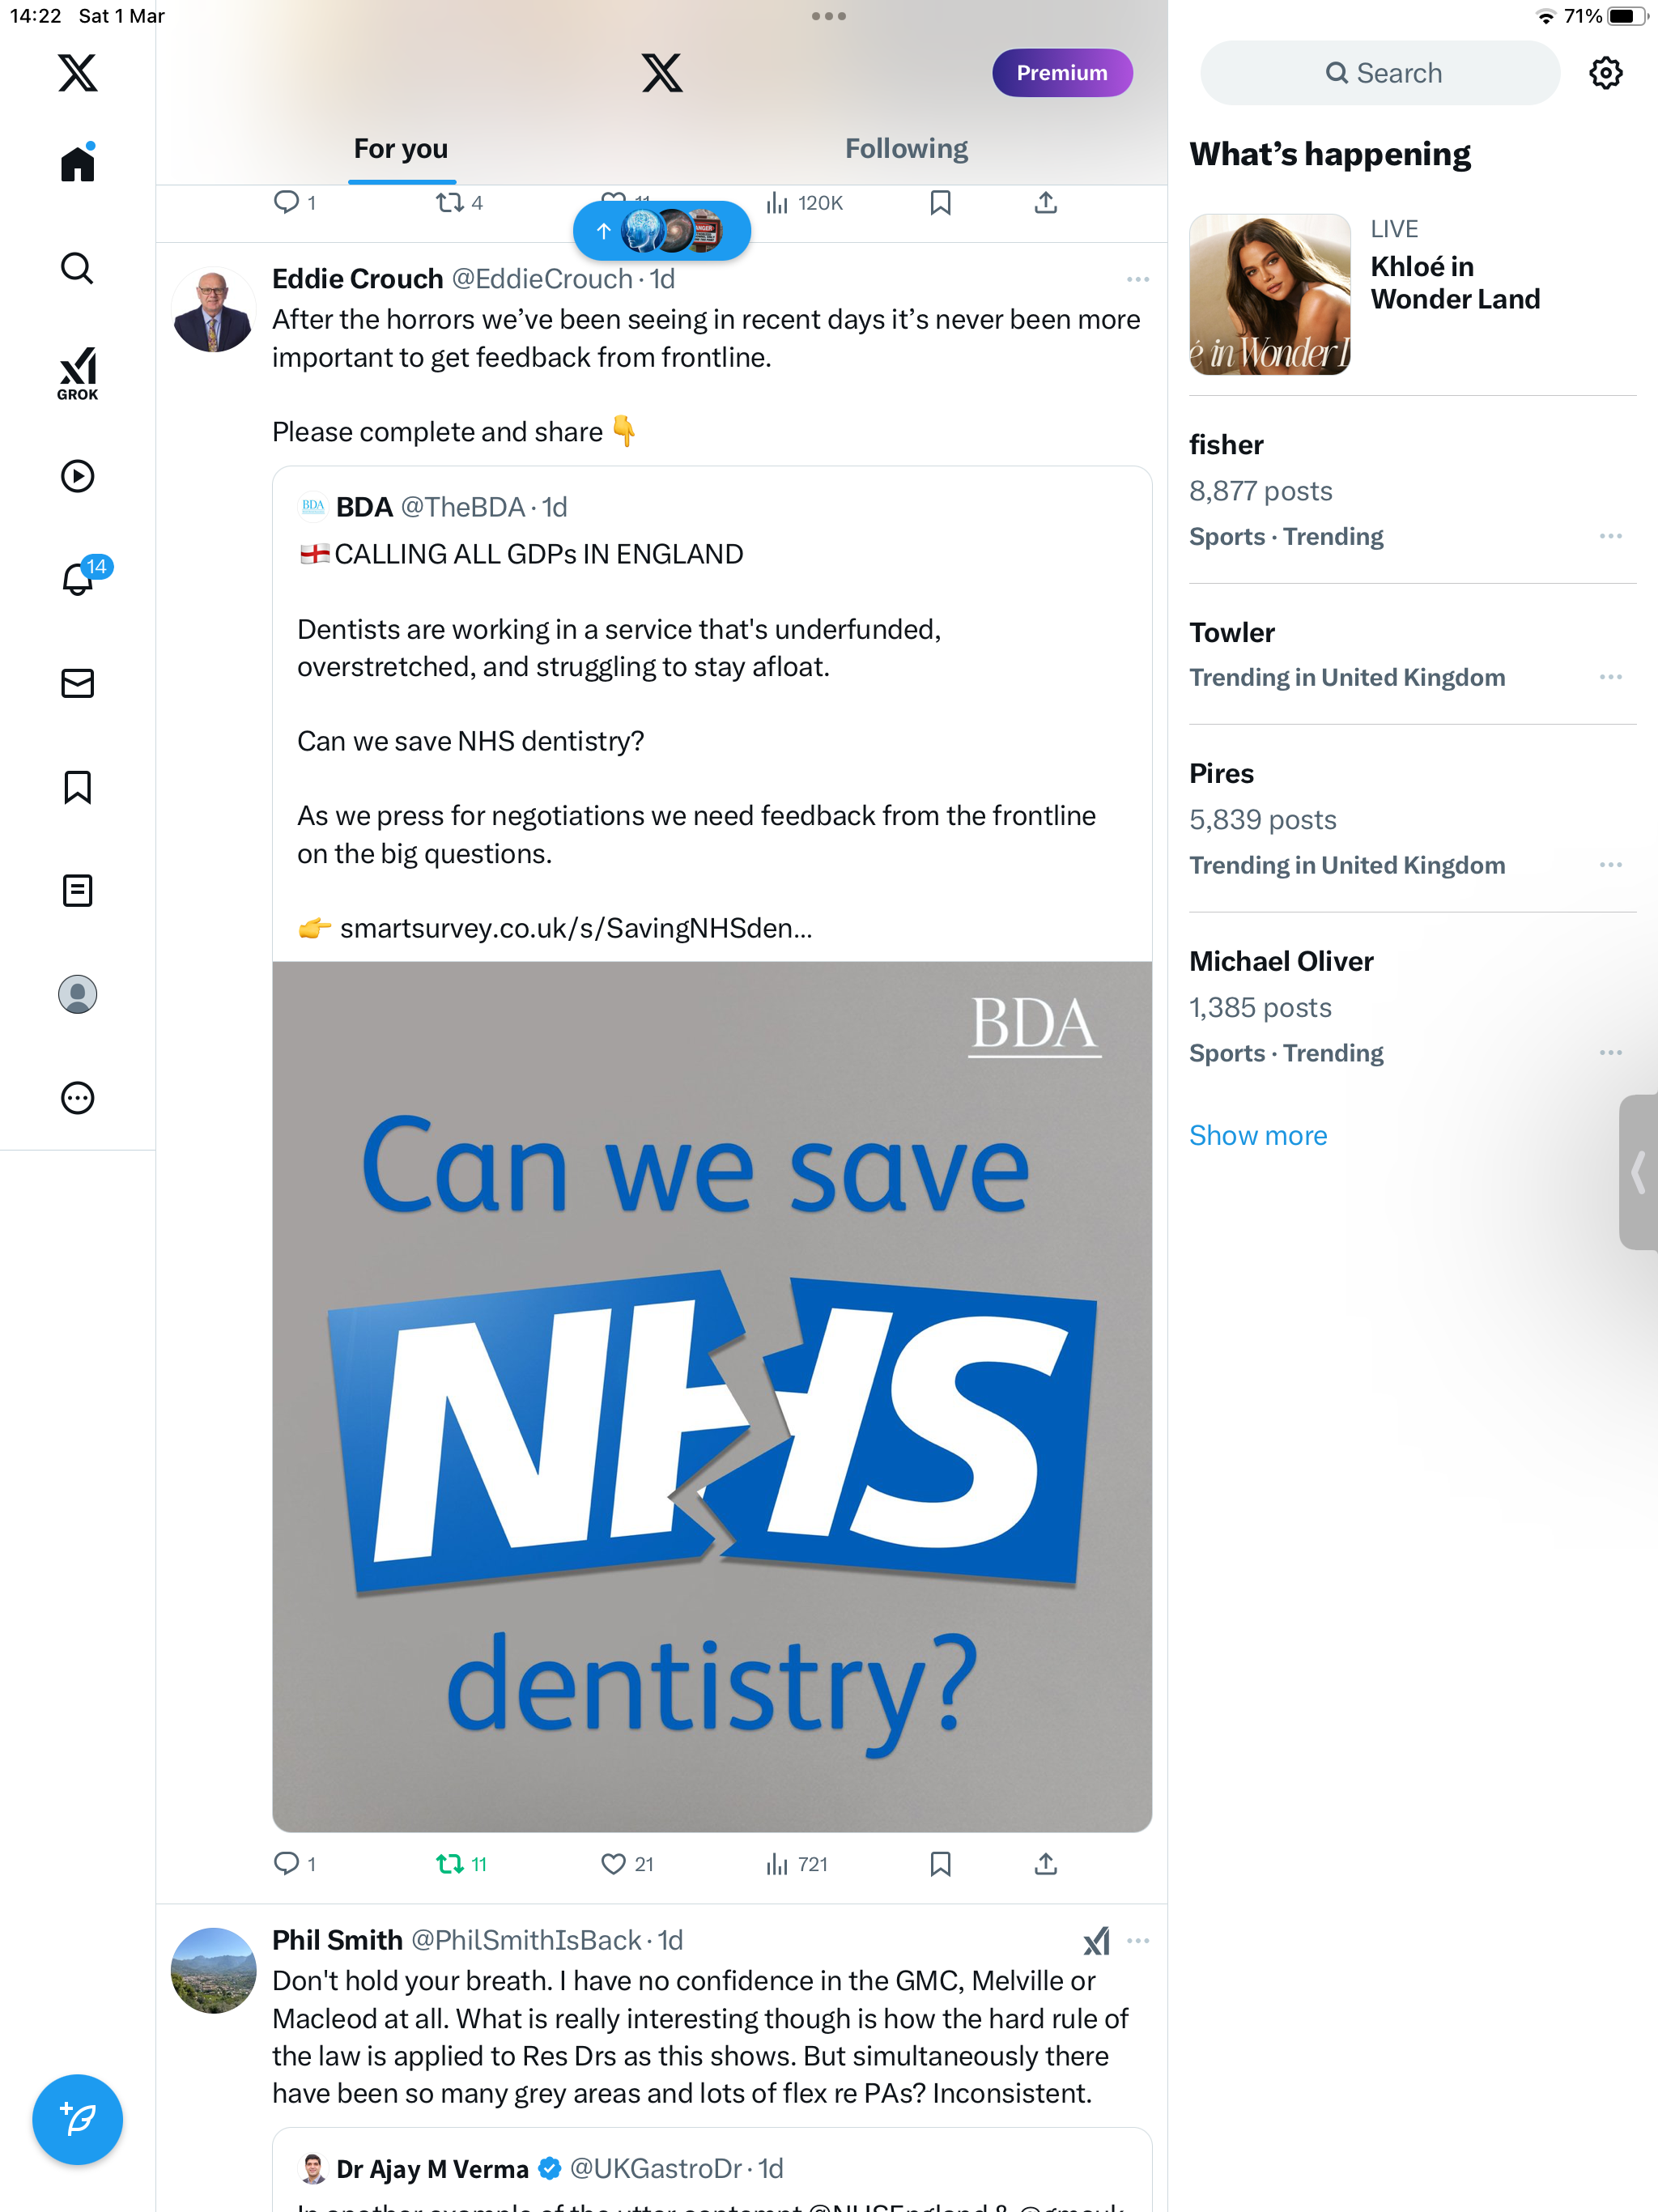This screenshot has height=2212, width=1658.
Task: Tap the Wi-Fi icon in status bar
Action: click(x=1545, y=16)
